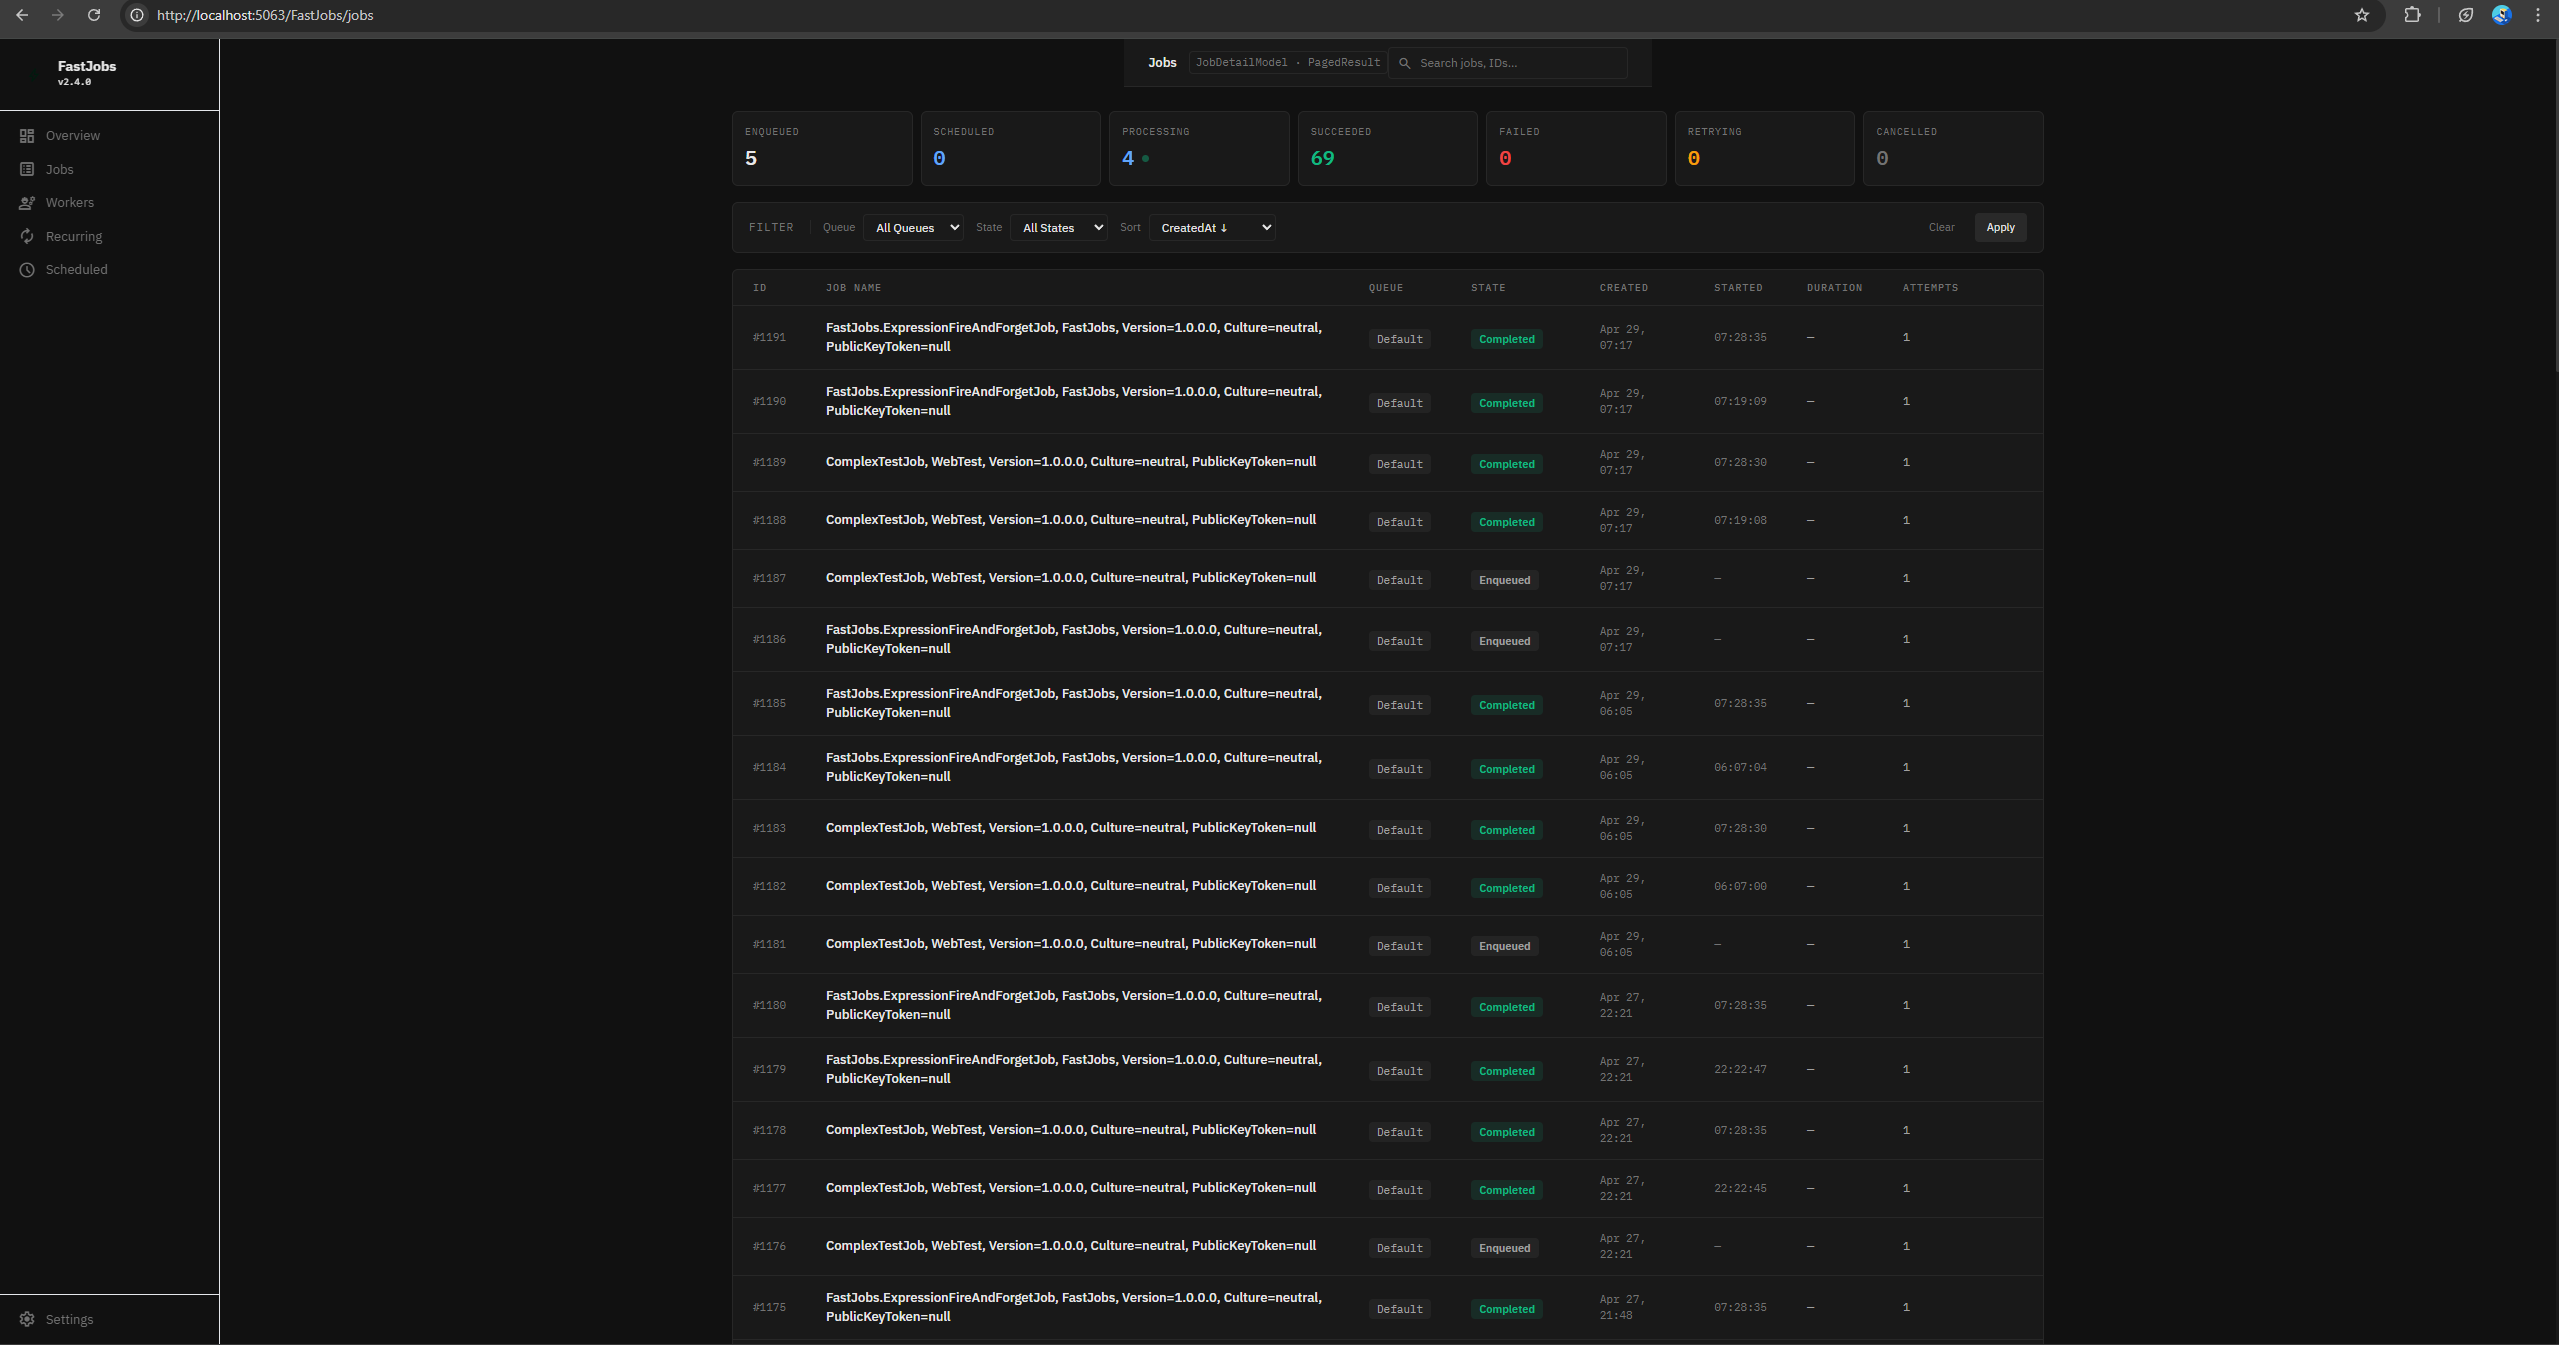The image size is (2559, 1345).
Task: Expand the All States dropdown
Action: [x=1058, y=228]
